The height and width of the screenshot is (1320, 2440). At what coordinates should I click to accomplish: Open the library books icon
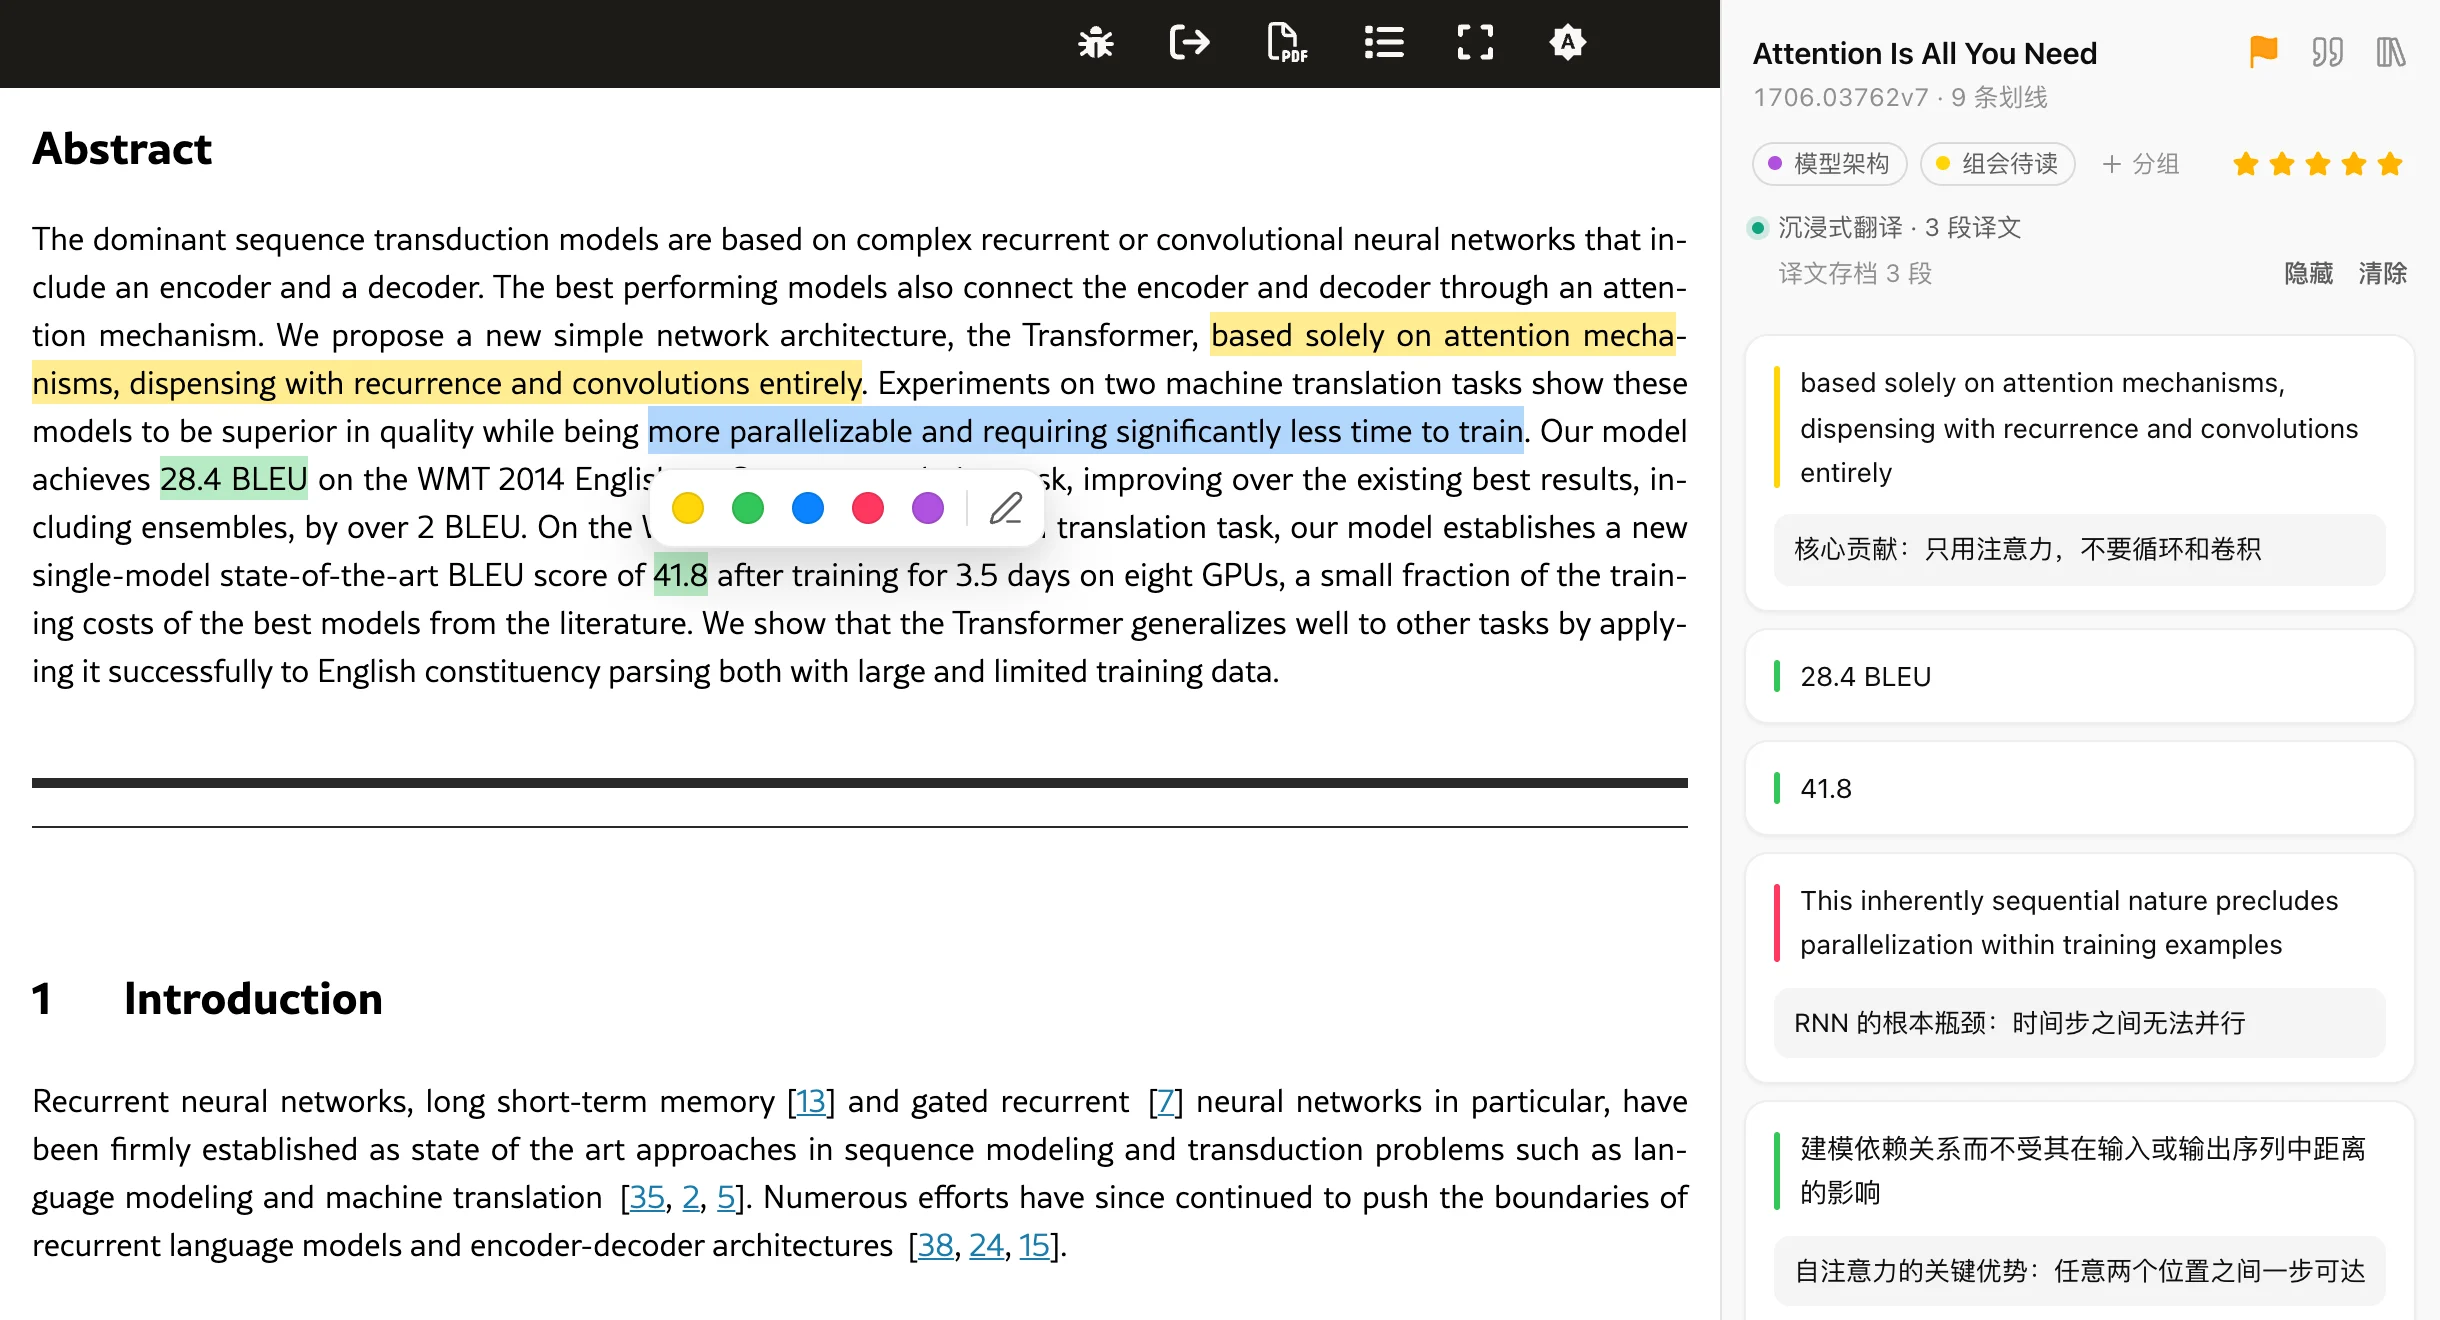[2391, 52]
